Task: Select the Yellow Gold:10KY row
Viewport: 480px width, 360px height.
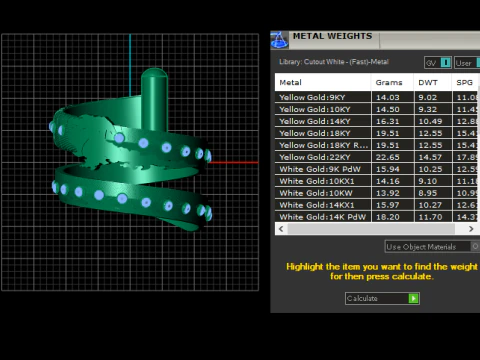Action: [x=377, y=109]
